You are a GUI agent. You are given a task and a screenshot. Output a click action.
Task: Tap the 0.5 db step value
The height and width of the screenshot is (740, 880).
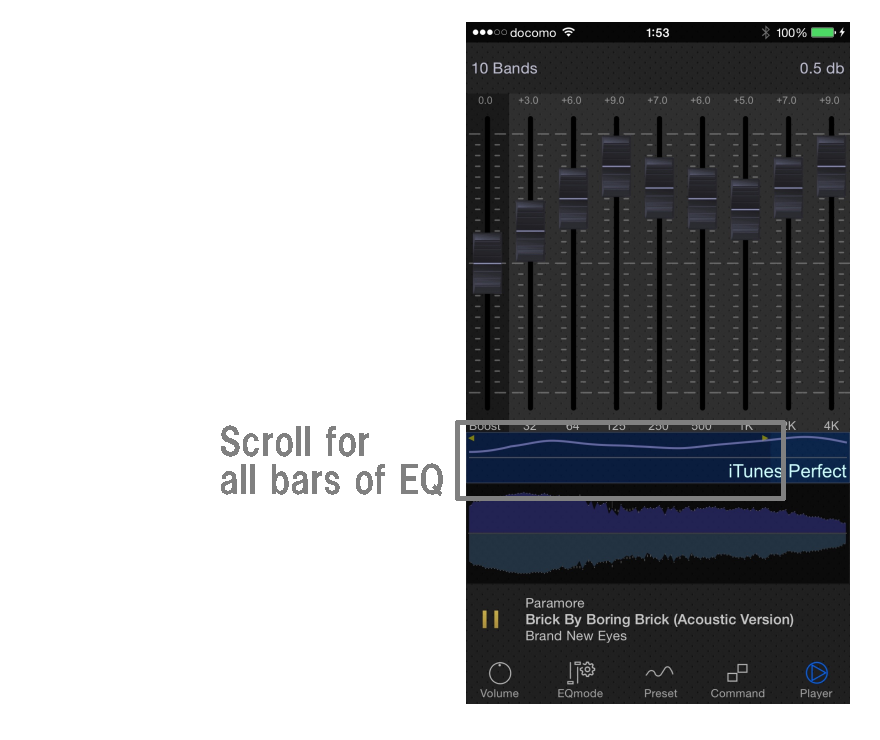pos(821,69)
